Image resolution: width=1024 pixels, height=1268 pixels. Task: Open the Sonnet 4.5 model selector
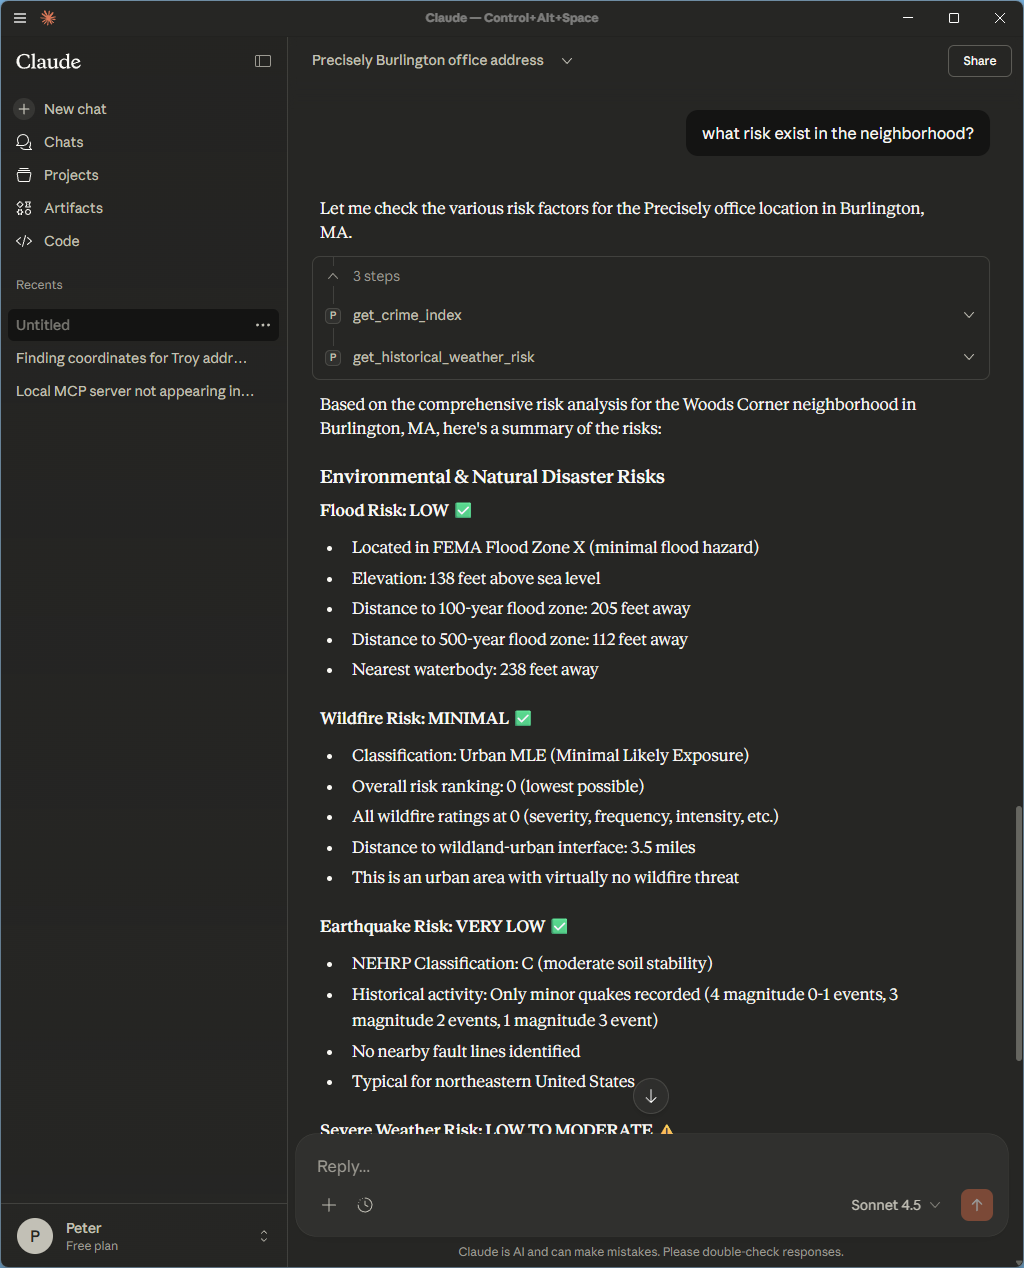tap(896, 1205)
